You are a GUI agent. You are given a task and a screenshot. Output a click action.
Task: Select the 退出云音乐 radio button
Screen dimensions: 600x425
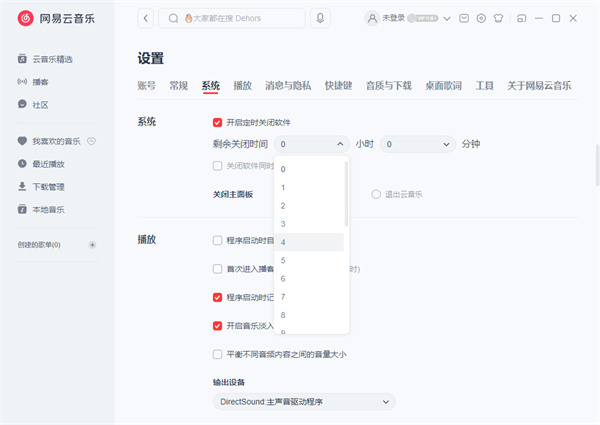tap(376, 194)
